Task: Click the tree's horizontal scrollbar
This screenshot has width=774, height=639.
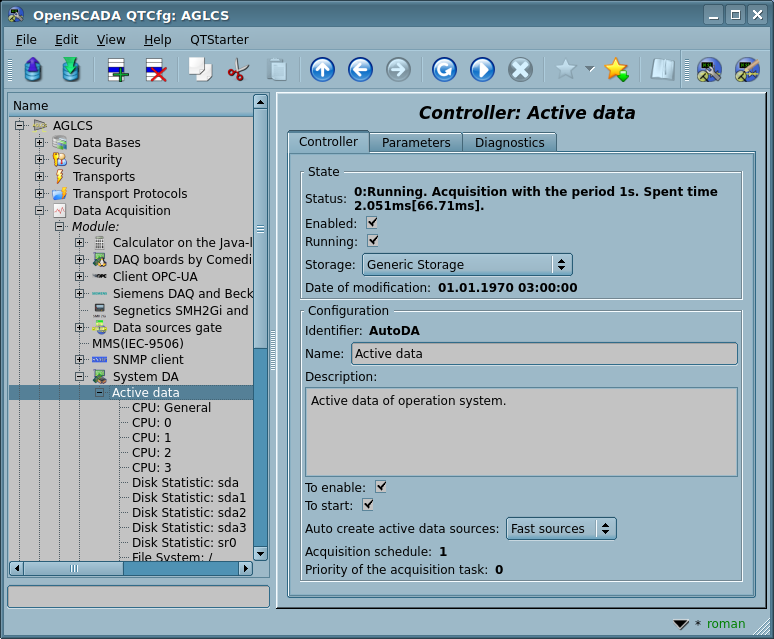Action: pyautogui.click(x=130, y=568)
